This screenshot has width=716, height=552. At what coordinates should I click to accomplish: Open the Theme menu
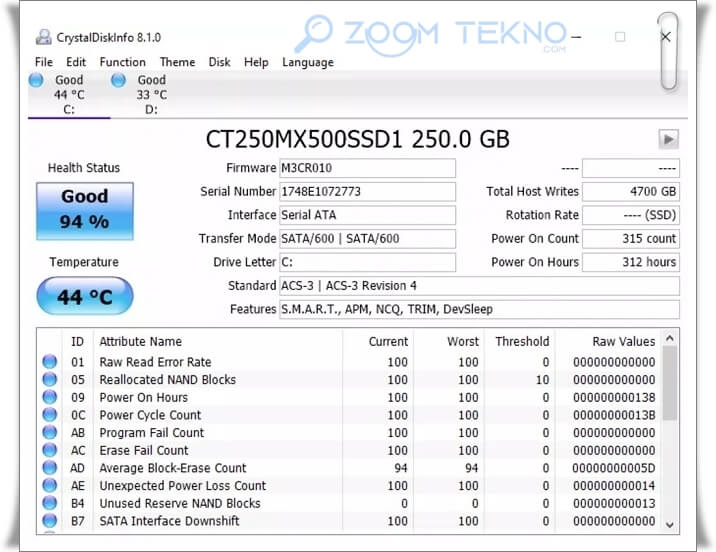click(177, 62)
